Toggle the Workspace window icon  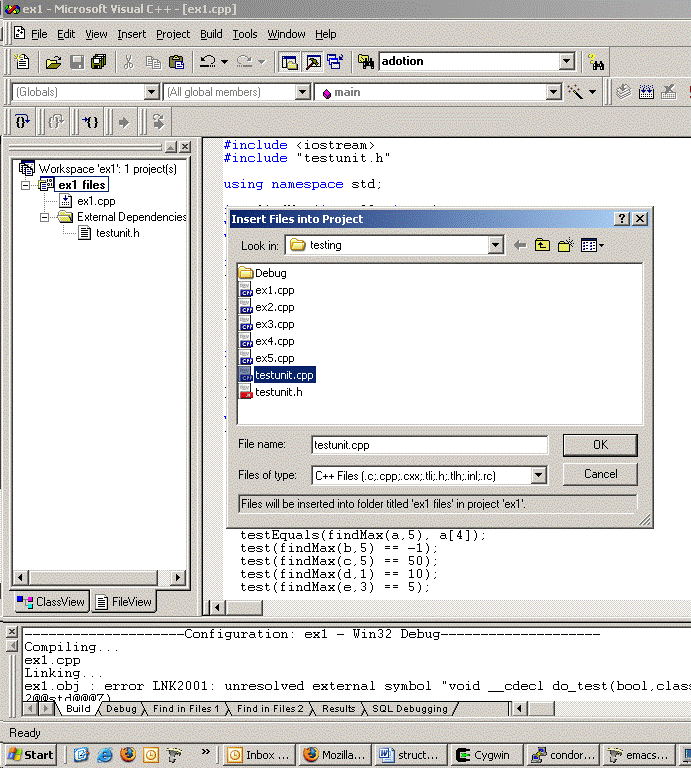[x=289, y=62]
